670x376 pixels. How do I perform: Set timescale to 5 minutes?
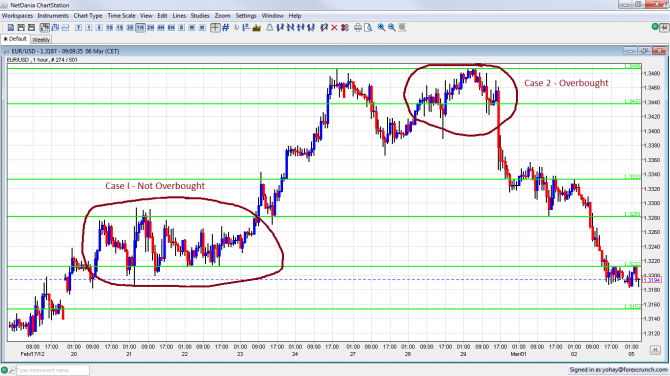pos(99,27)
